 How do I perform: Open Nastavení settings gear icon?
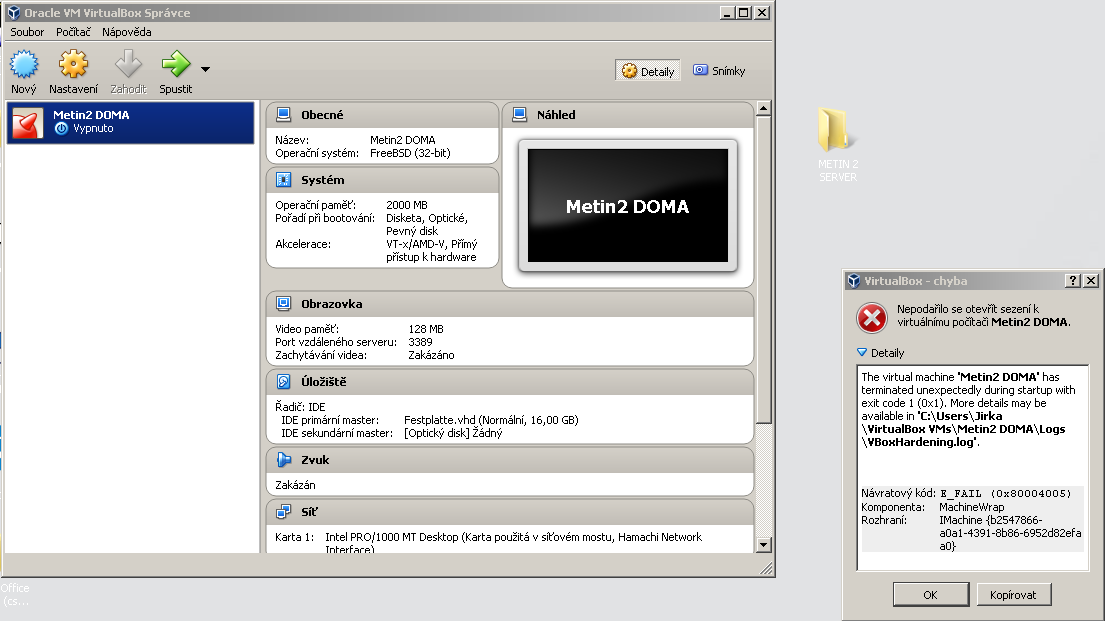73,64
